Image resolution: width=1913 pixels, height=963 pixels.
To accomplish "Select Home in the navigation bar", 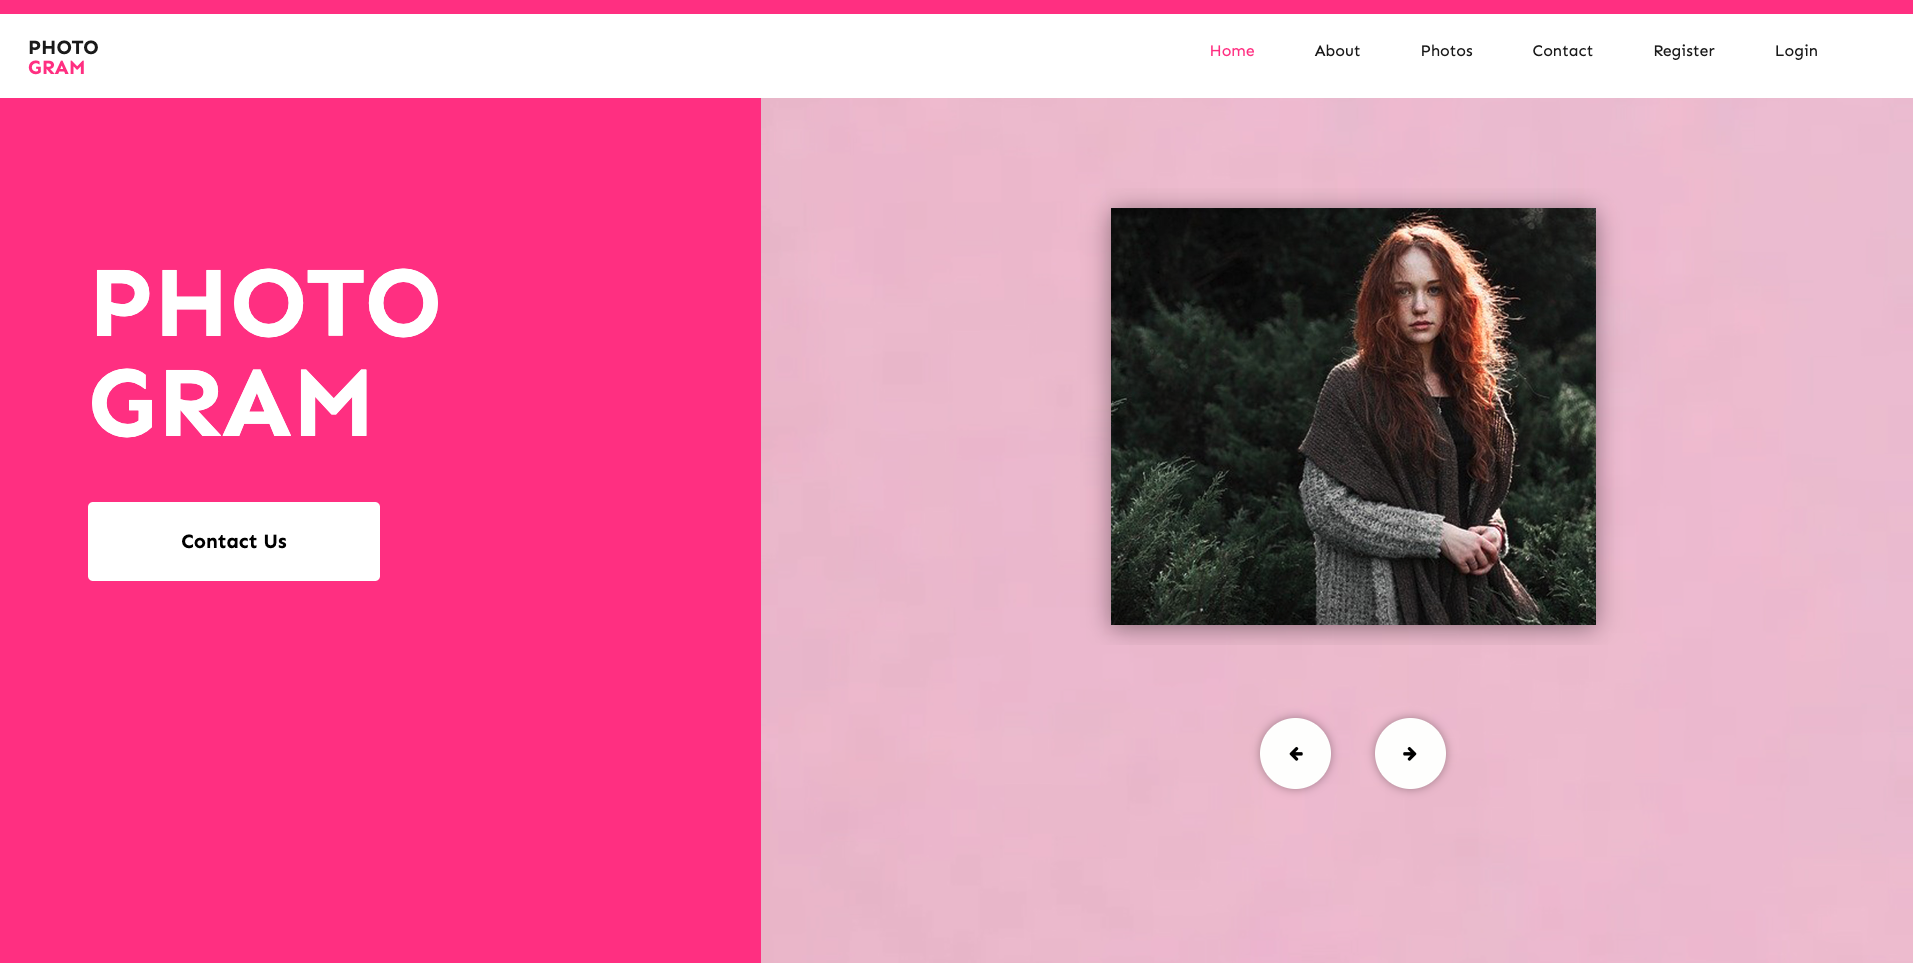I will tap(1231, 50).
